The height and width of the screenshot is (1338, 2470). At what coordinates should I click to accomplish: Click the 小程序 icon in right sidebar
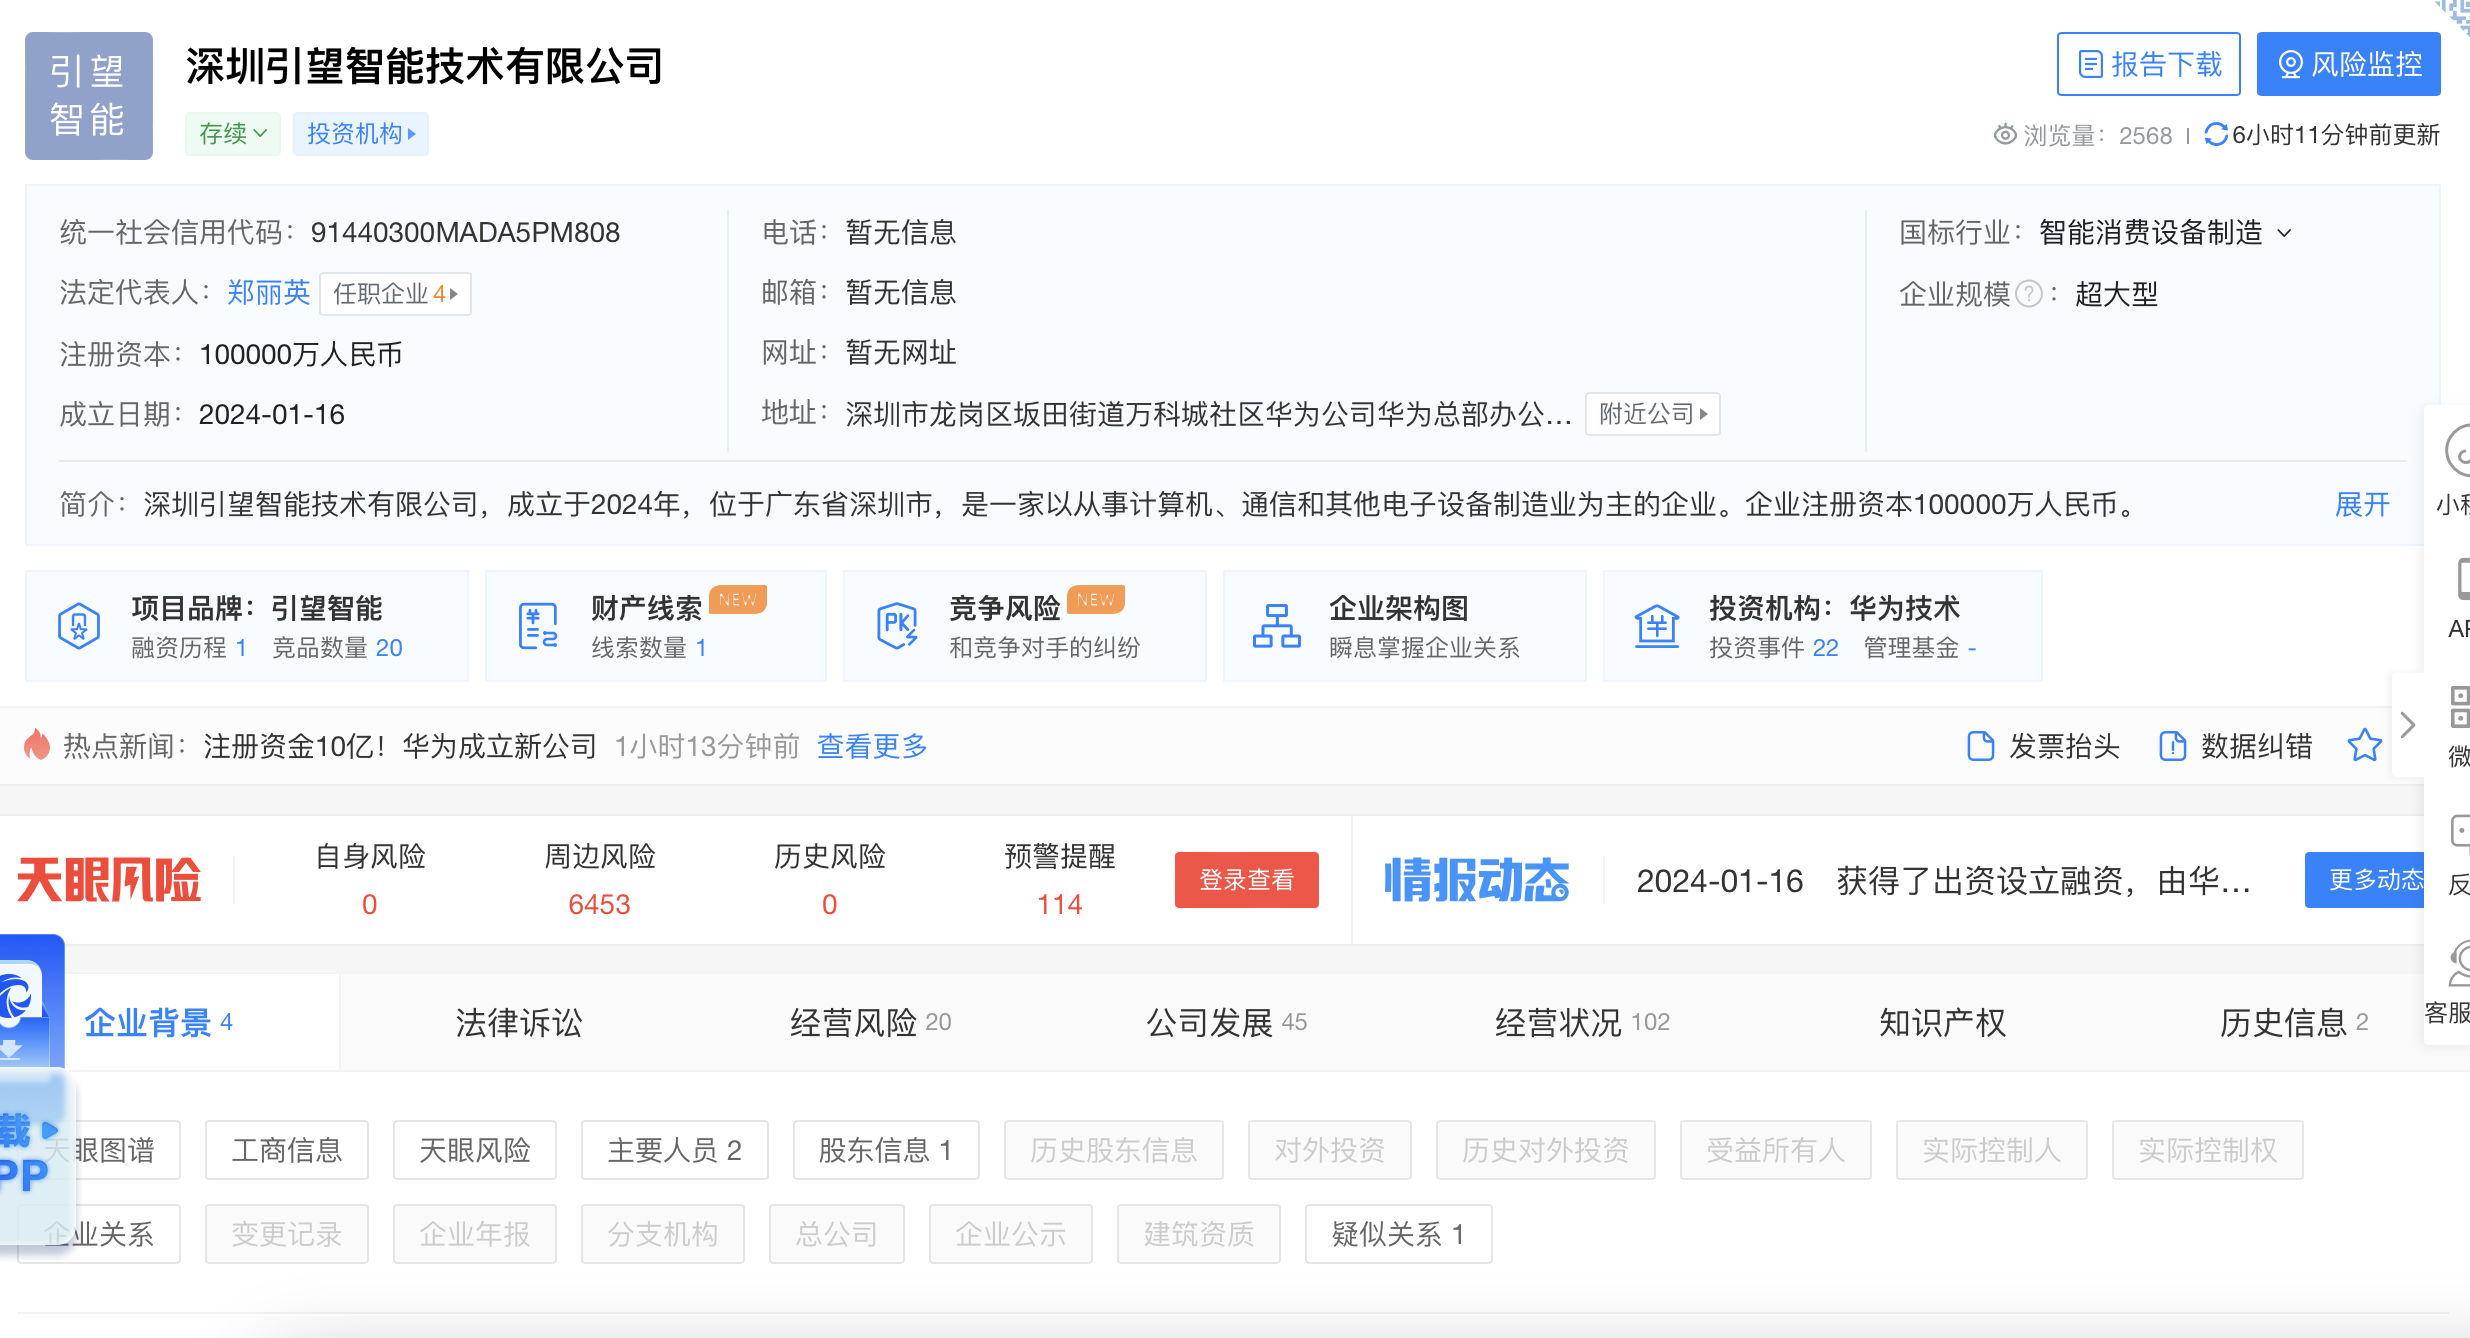pyautogui.click(x=2457, y=452)
